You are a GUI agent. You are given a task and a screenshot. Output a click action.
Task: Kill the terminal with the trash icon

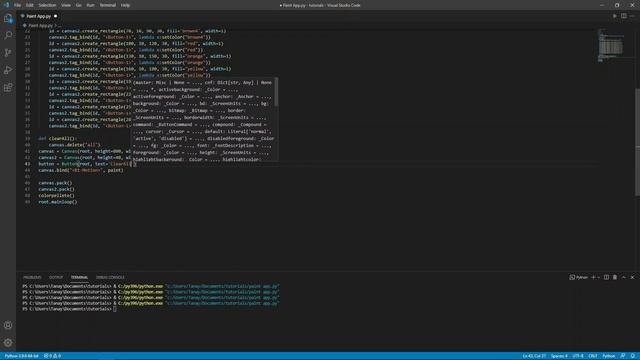[x=615, y=277]
